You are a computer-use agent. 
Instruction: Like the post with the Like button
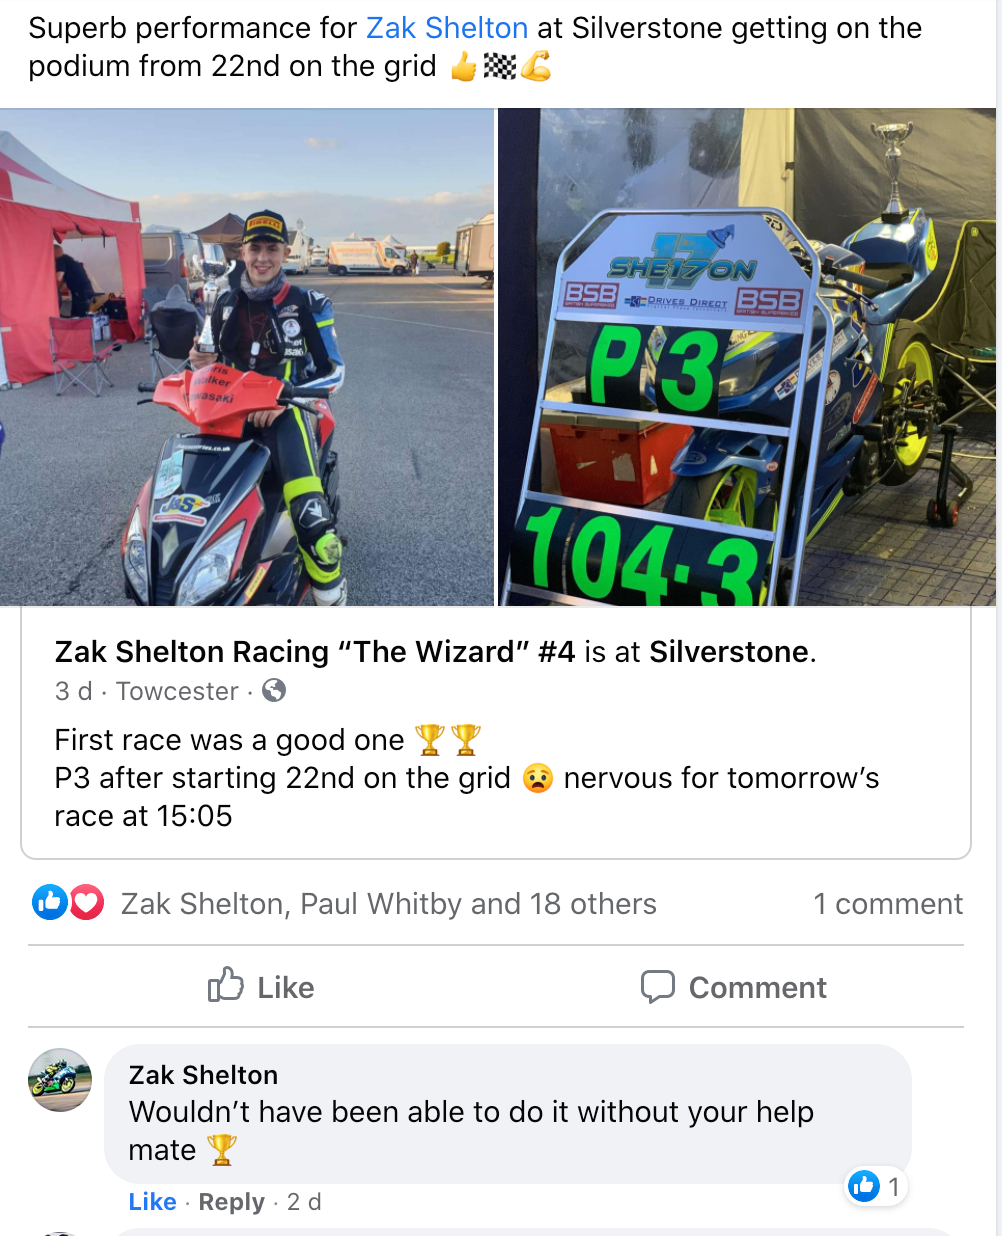(x=261, y=987)
